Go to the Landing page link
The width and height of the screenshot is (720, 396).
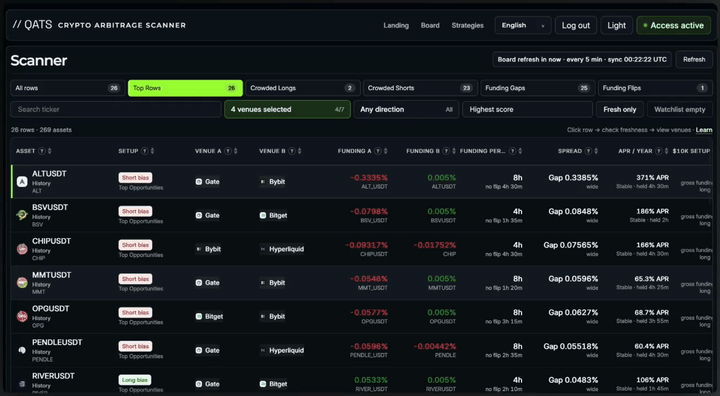[396, 25]
